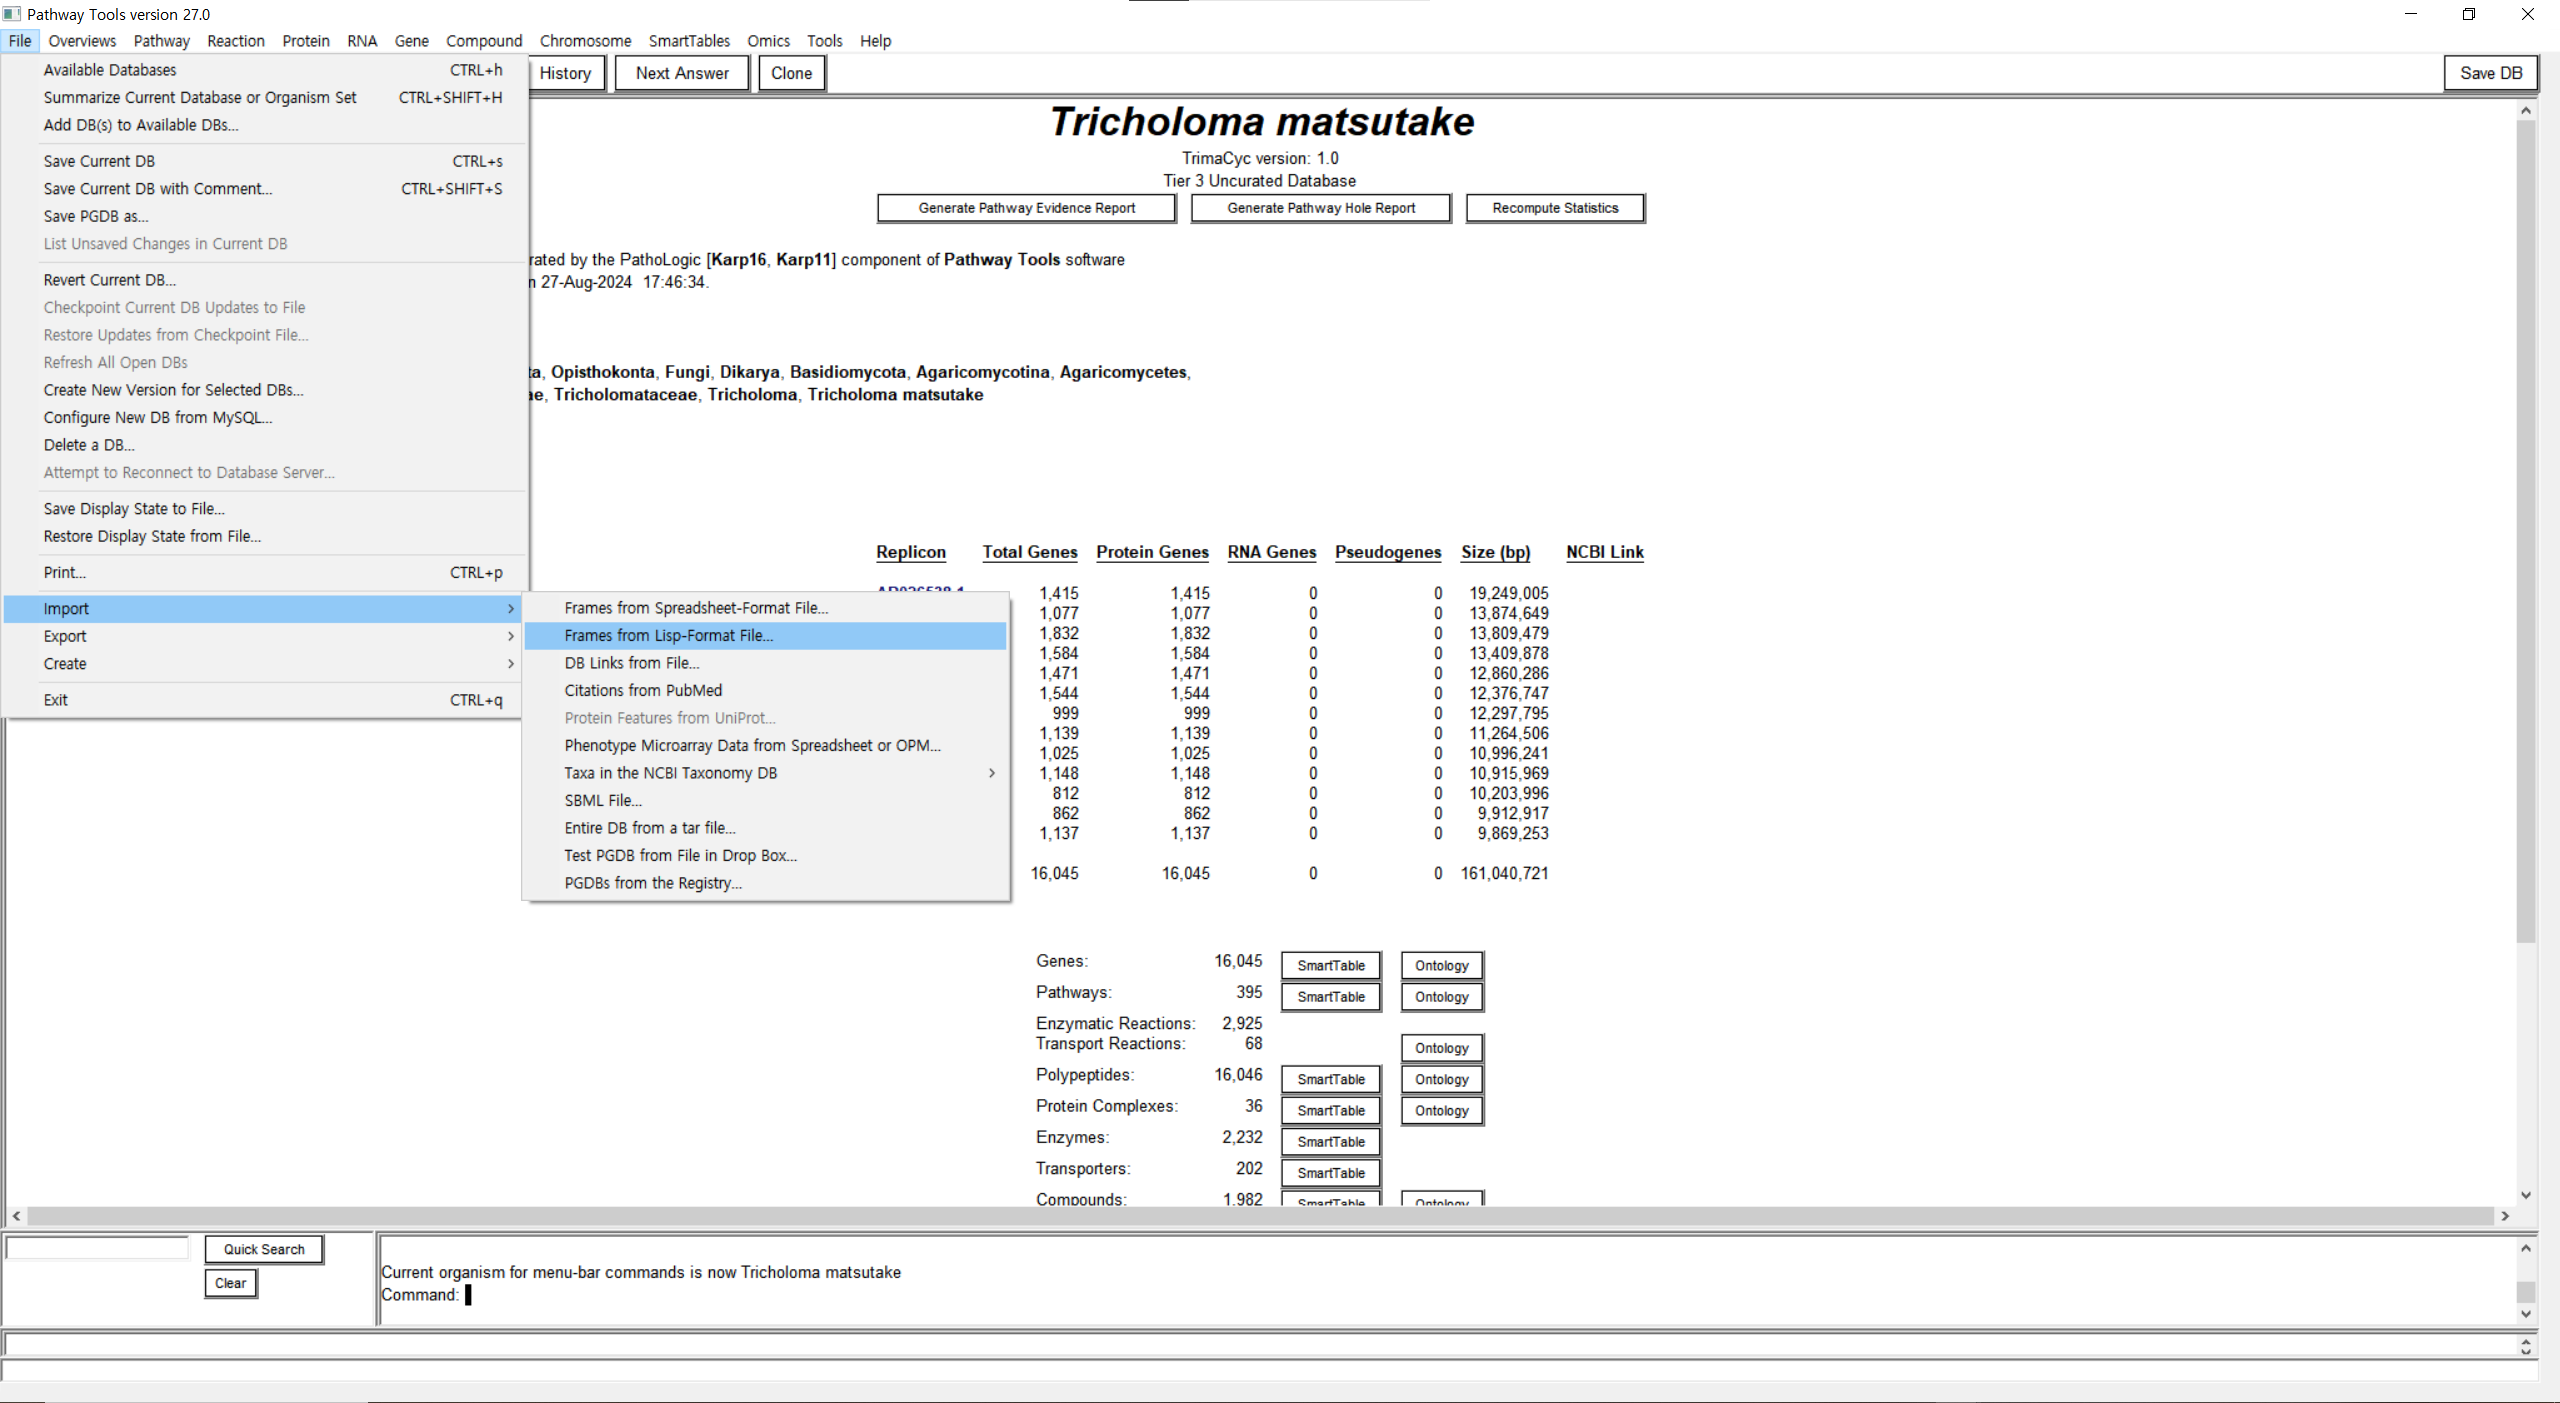
Task: Choose Test PGDB from File in Drop Box
Action: point(765,856)
